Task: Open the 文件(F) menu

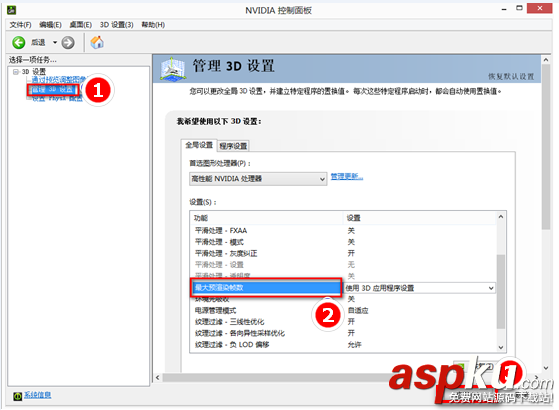Action: point(20,25)
